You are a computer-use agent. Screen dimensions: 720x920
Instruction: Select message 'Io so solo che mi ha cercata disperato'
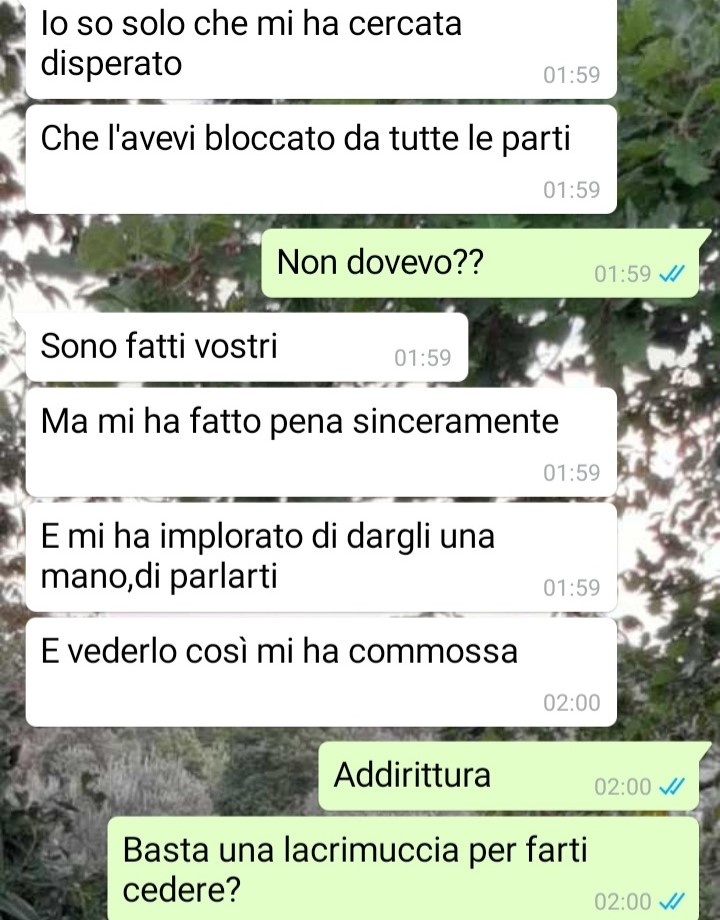click(321, 47)
